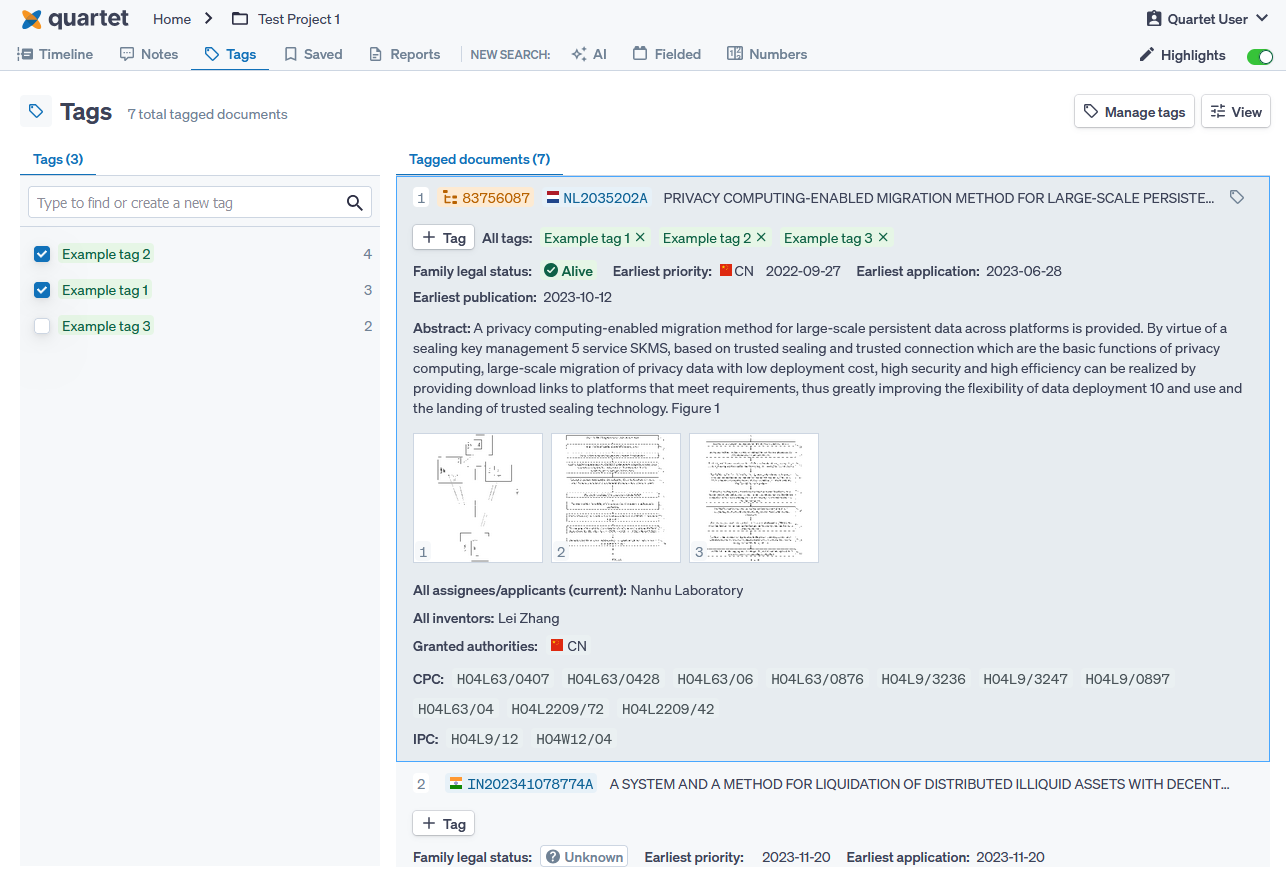This screenshot has width=1286, height=876.
Task: Click the Manage tags button
Action: tap(1134, 112)
